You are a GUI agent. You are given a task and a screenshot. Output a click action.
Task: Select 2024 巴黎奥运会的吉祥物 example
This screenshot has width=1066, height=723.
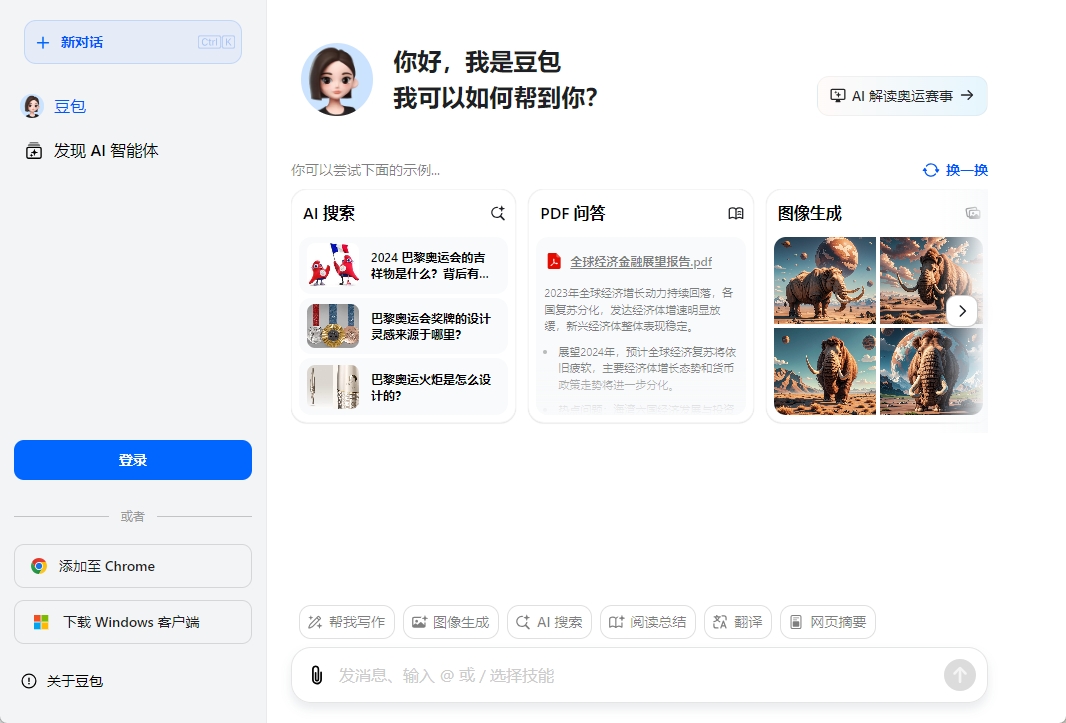pyautogui.click(x=404, y=265)
